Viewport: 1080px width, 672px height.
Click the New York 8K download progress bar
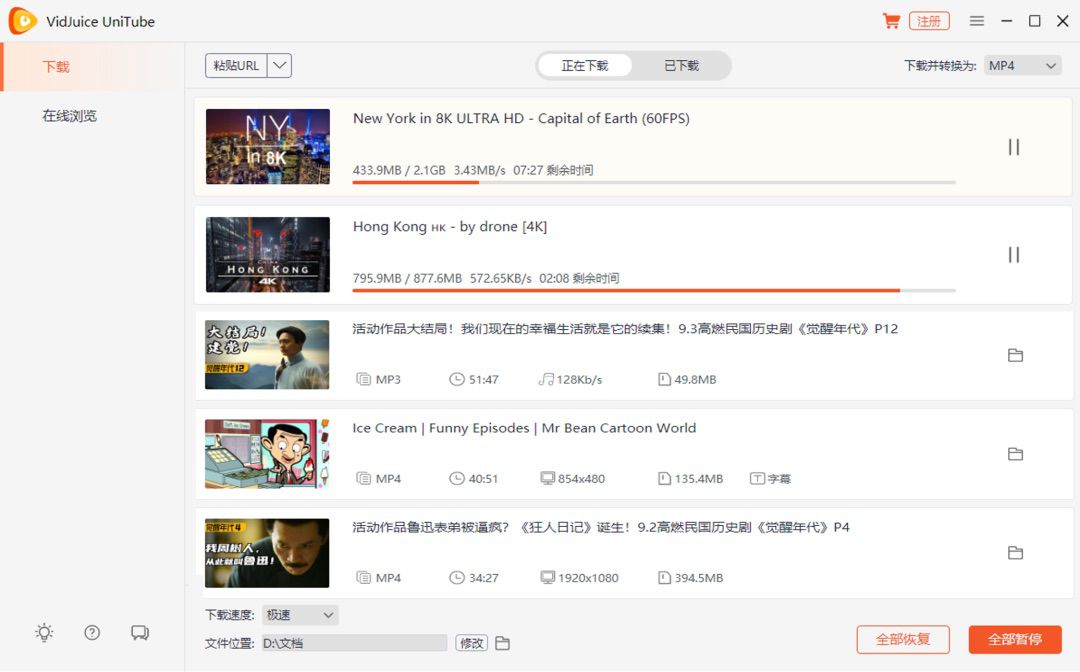pos(654,182)
